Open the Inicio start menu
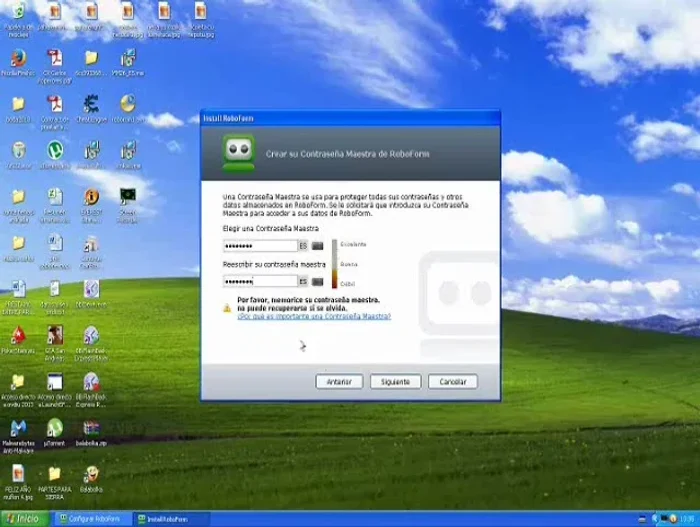The width and height of the screenshot is (700, 527). click(x=22, y=518)
